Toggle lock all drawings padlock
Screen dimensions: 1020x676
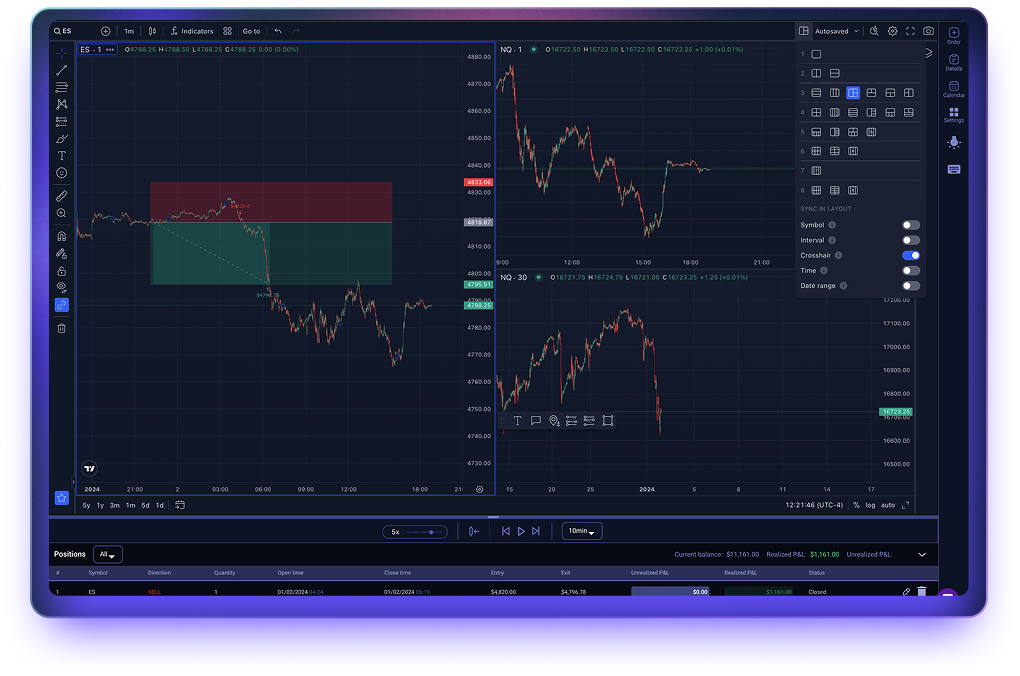62,271
